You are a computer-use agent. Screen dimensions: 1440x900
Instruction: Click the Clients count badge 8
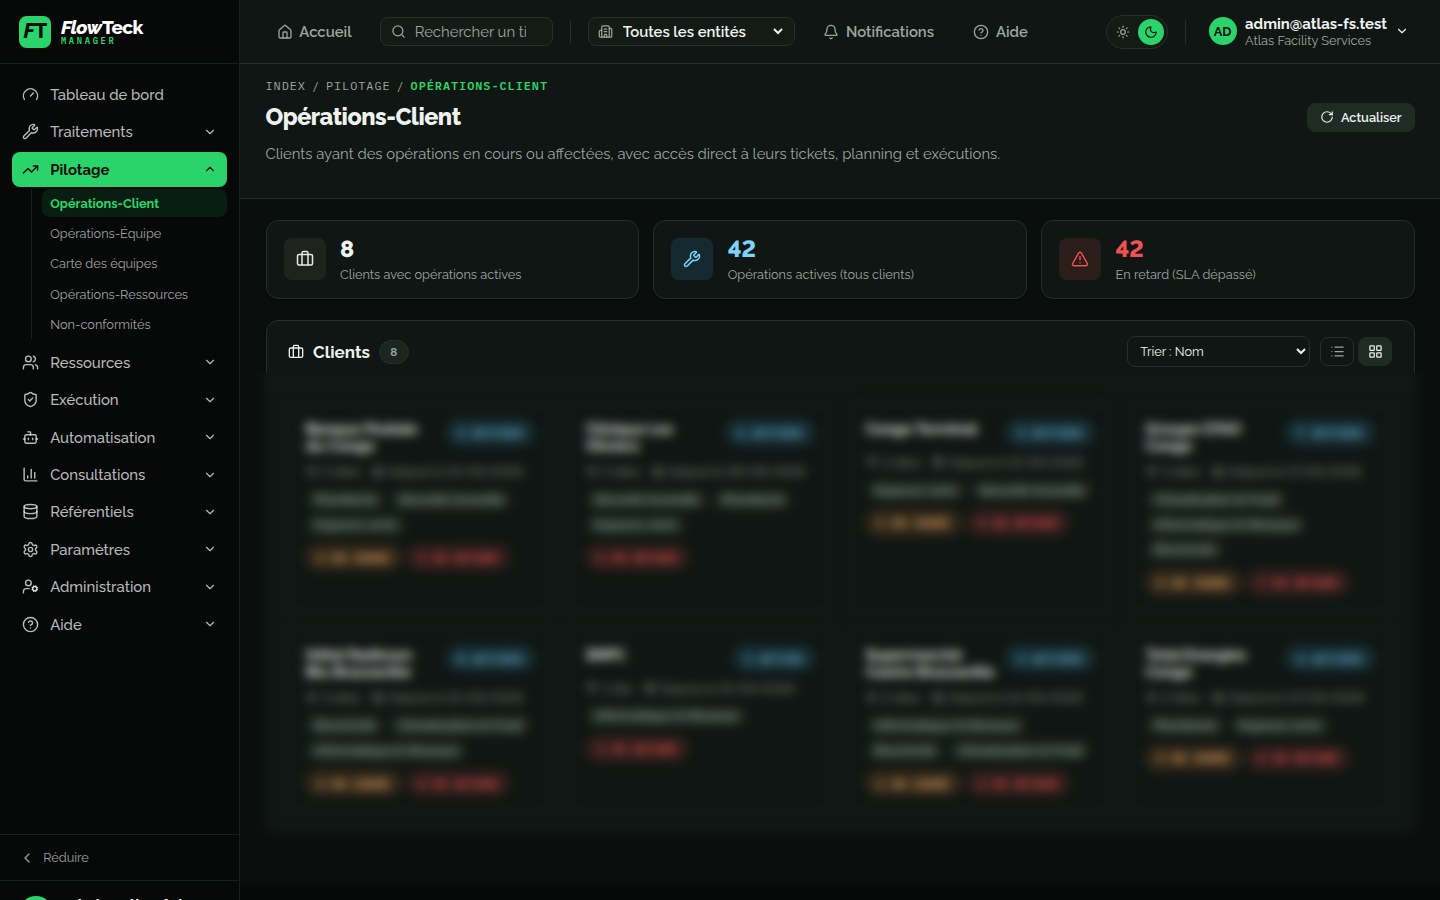(x=394, y=352)
